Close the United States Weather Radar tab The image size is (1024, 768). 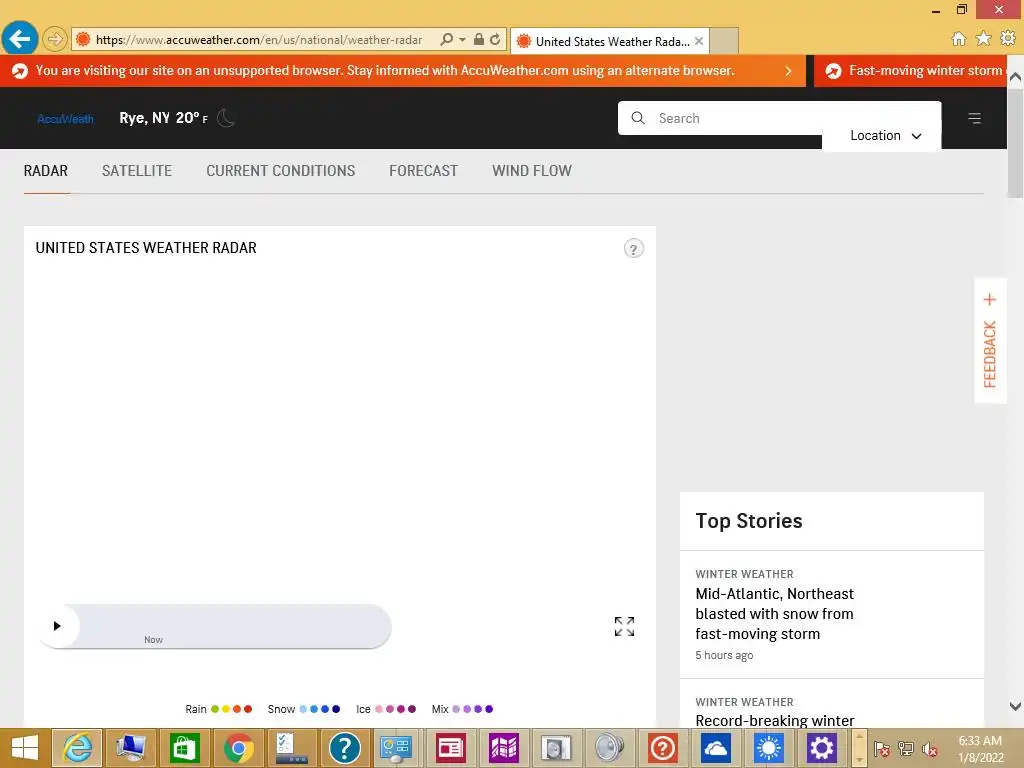699,41
